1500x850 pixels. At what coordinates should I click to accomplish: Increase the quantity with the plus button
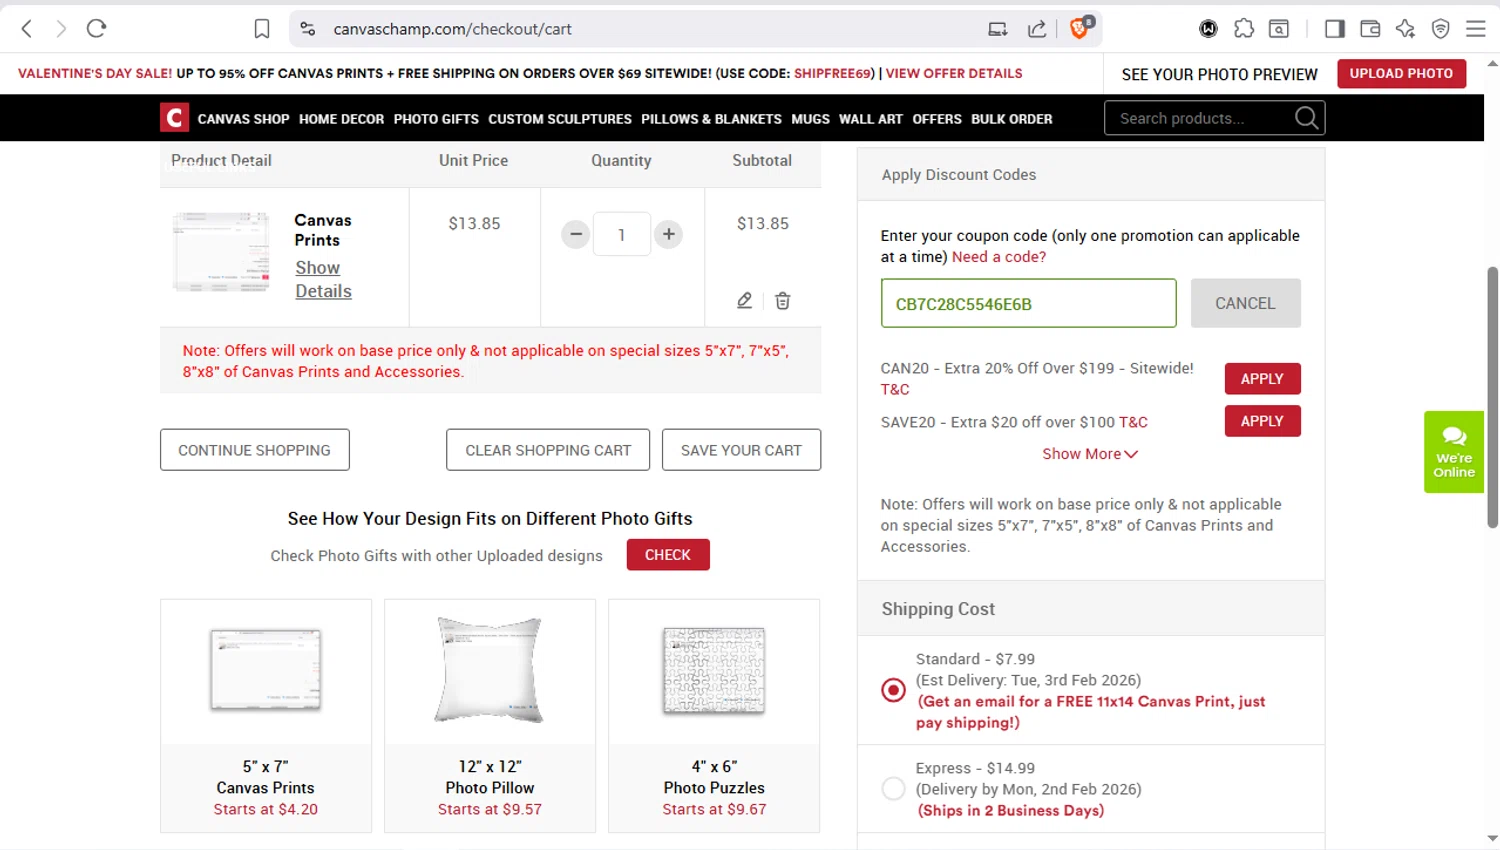click(668, 235)
